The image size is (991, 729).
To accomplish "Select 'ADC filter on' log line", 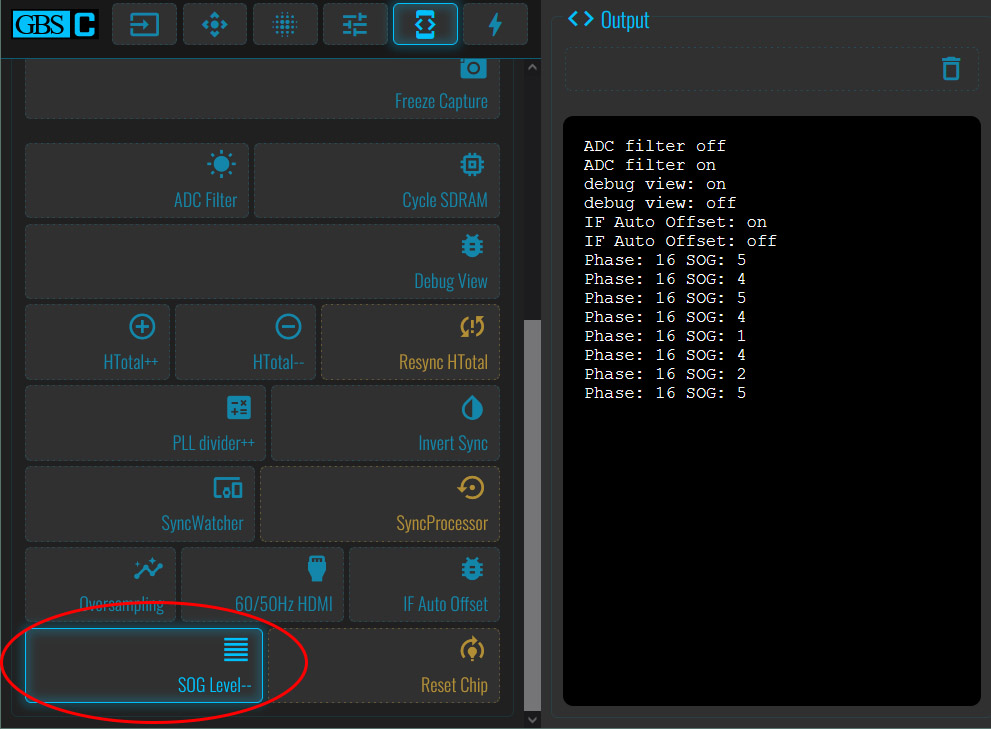I will pyautogui.click(x=650, y=165).
